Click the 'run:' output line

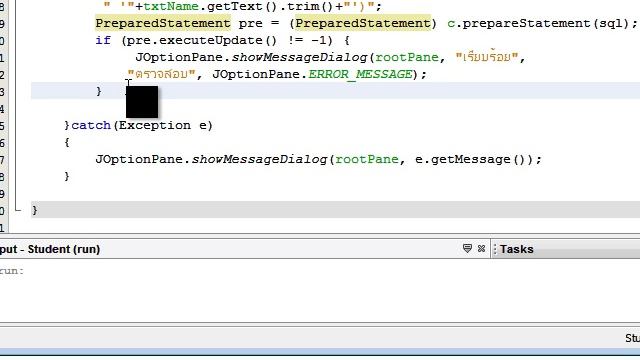pyautogui.click(x=12, y=271)
